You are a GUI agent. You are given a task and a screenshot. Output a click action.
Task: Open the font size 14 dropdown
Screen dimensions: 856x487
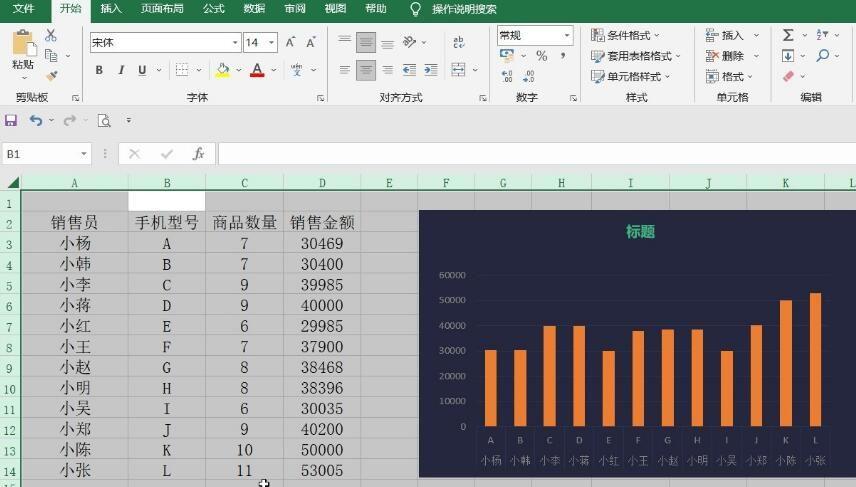[271, 42]
